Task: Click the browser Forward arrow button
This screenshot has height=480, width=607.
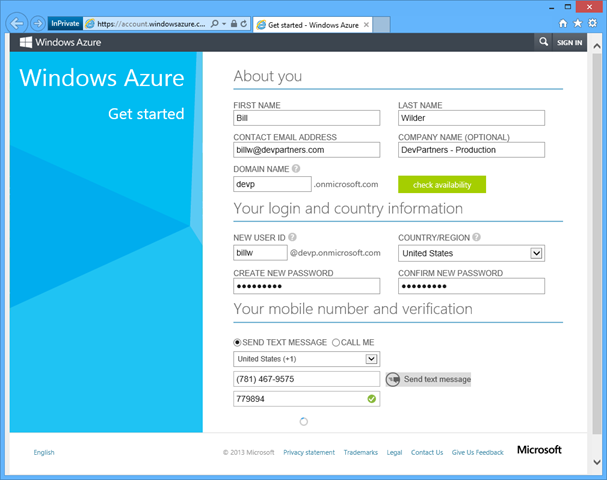Action: [37, 22]
